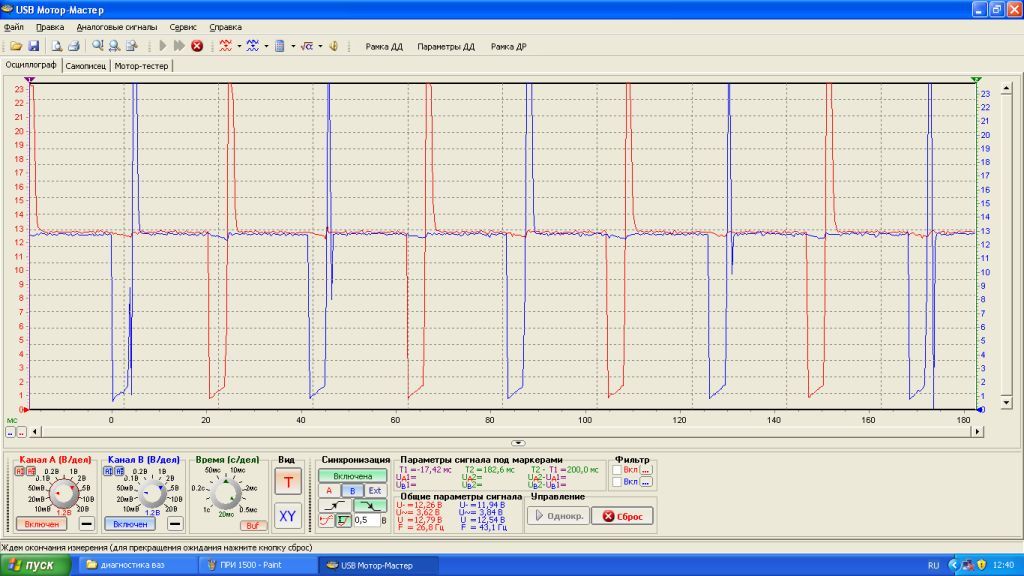The height and width of the screenshot is (576, 1024).
Task: Click the Время time base knob
Action: (x=226, y=494)
